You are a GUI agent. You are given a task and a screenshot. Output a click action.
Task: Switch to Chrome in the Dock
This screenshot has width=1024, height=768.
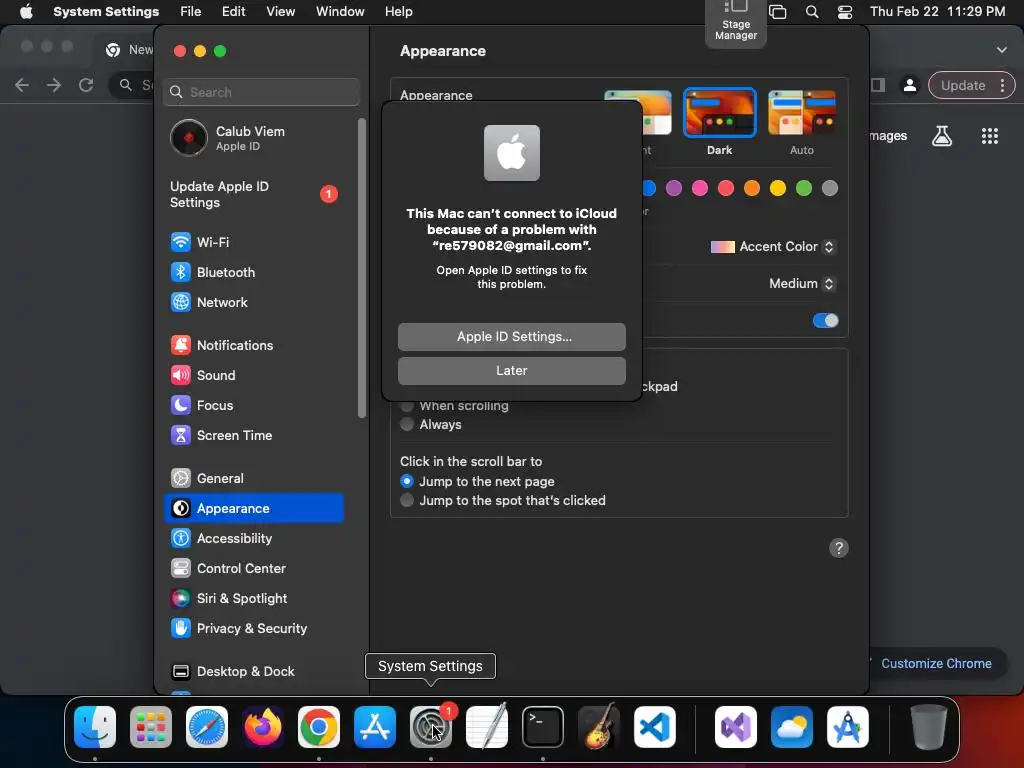pos(319,727)
